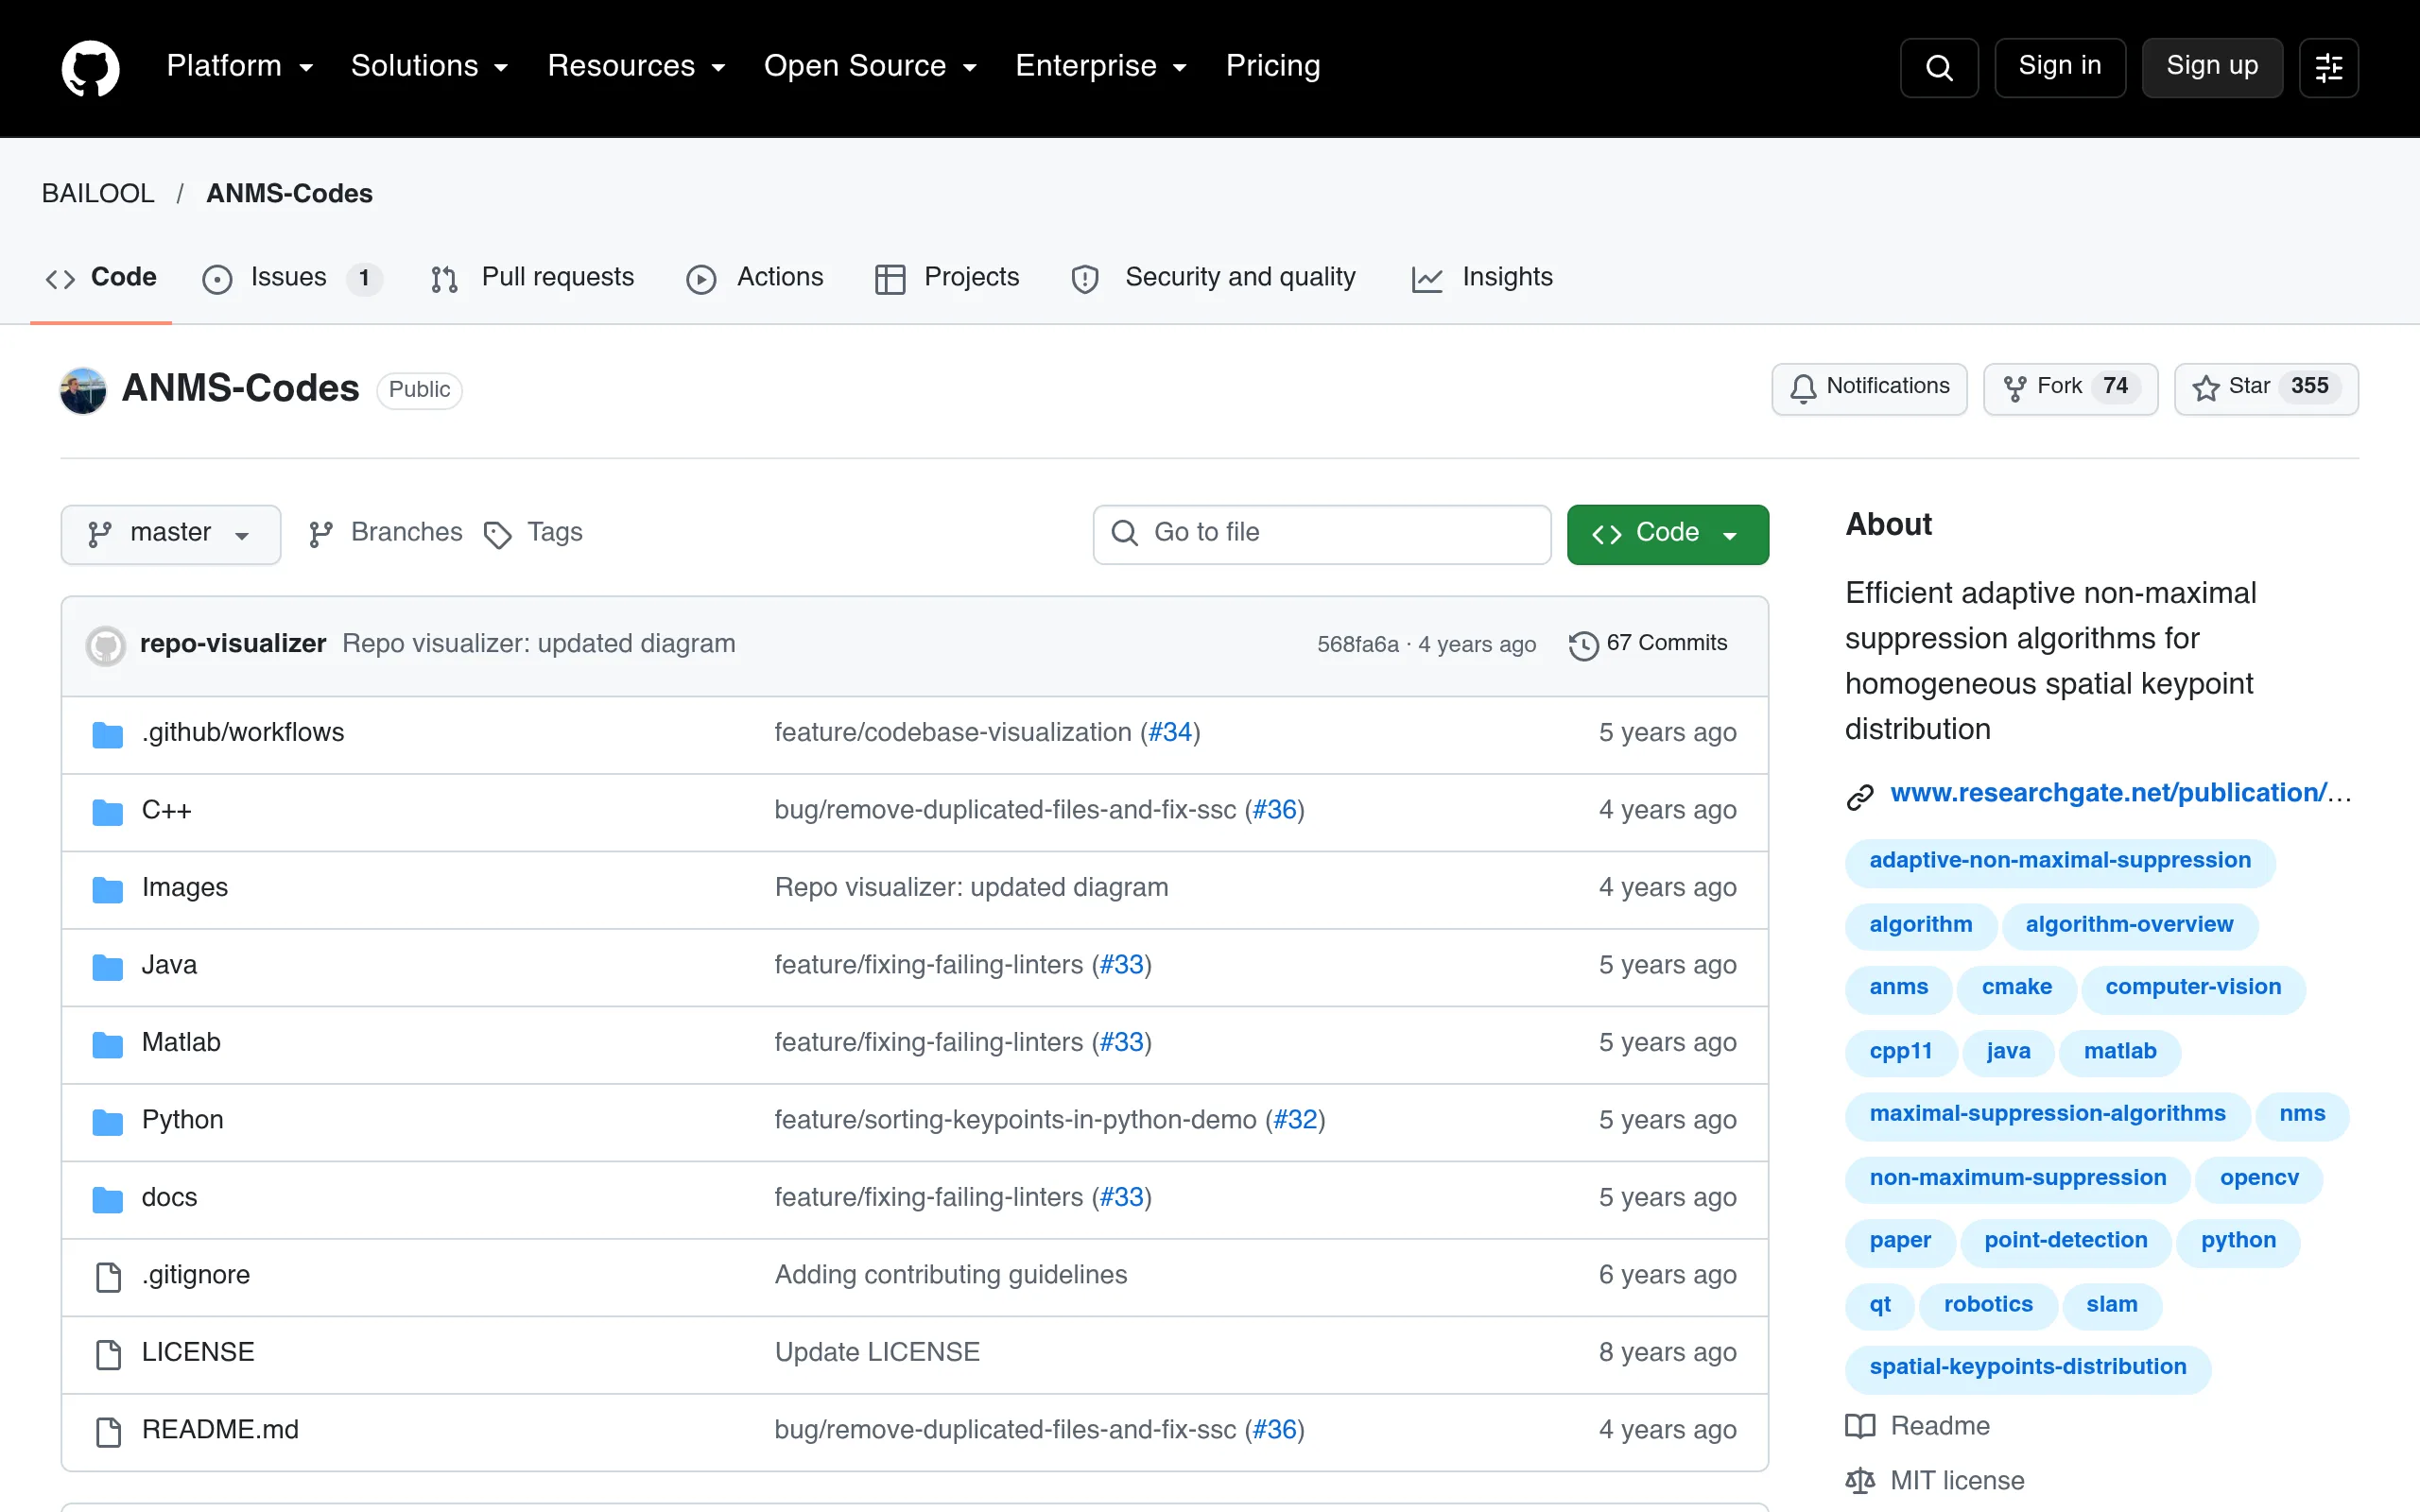2420x1512 pixels.
Task: Open the researchgate.net publication link
Action: pyautogui.click(x=2120, y=794)
